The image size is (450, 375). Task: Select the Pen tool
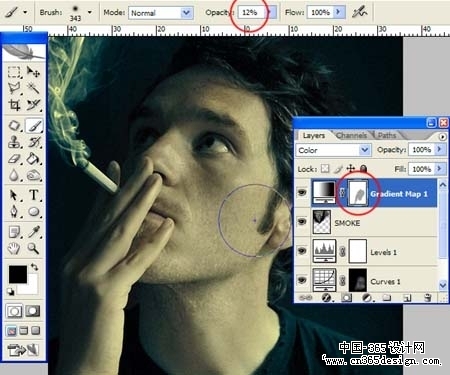point(14,211)
